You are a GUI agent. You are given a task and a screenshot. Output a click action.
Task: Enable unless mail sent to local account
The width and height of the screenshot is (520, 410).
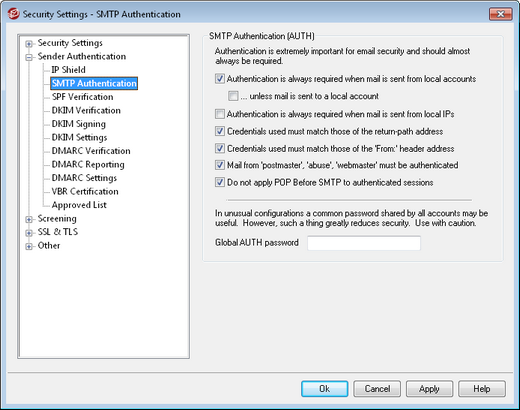point(233,96)
